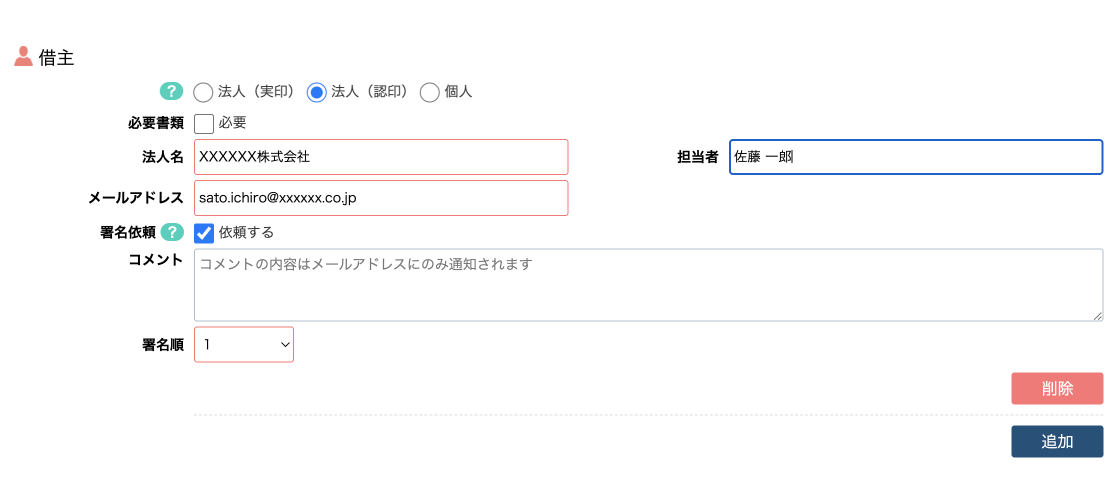Click the comment box resize handle

click(x=1097, y=315)
